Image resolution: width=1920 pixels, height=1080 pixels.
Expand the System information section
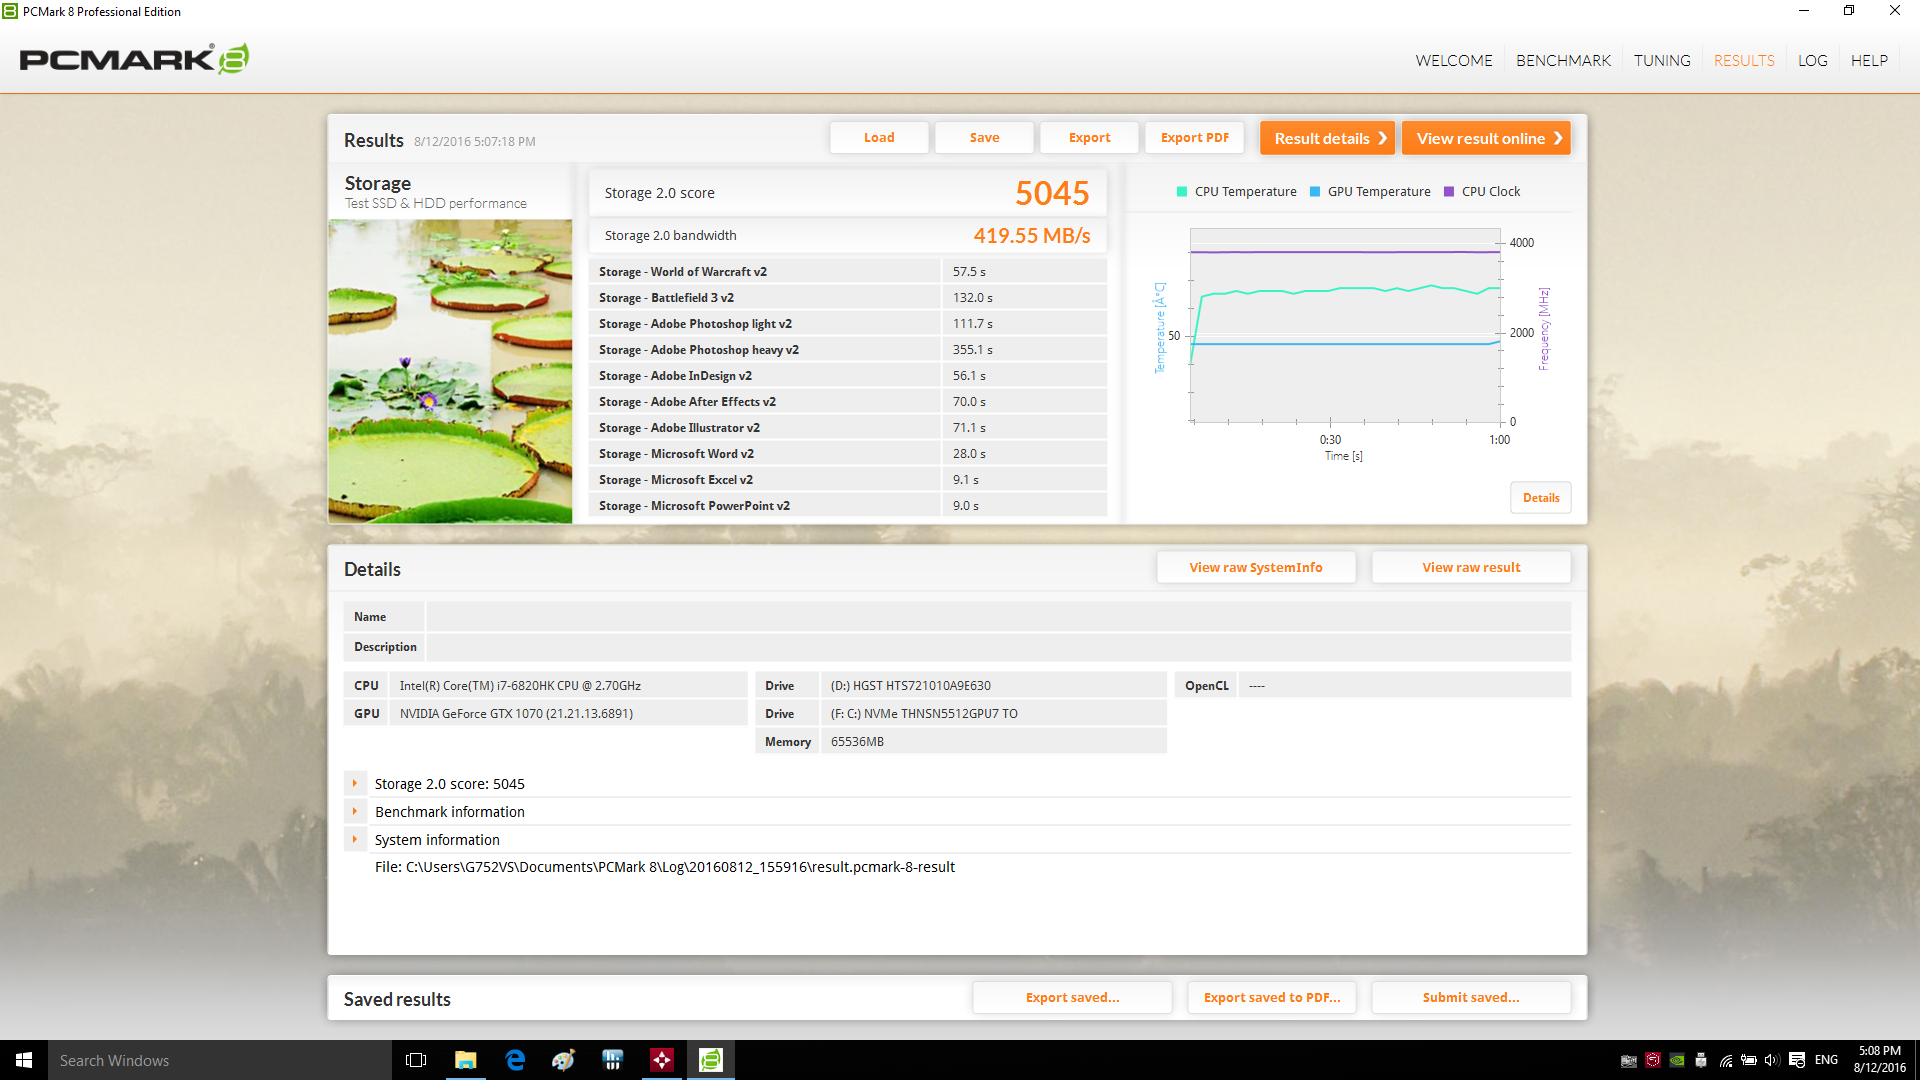click(x=355, y=840)
